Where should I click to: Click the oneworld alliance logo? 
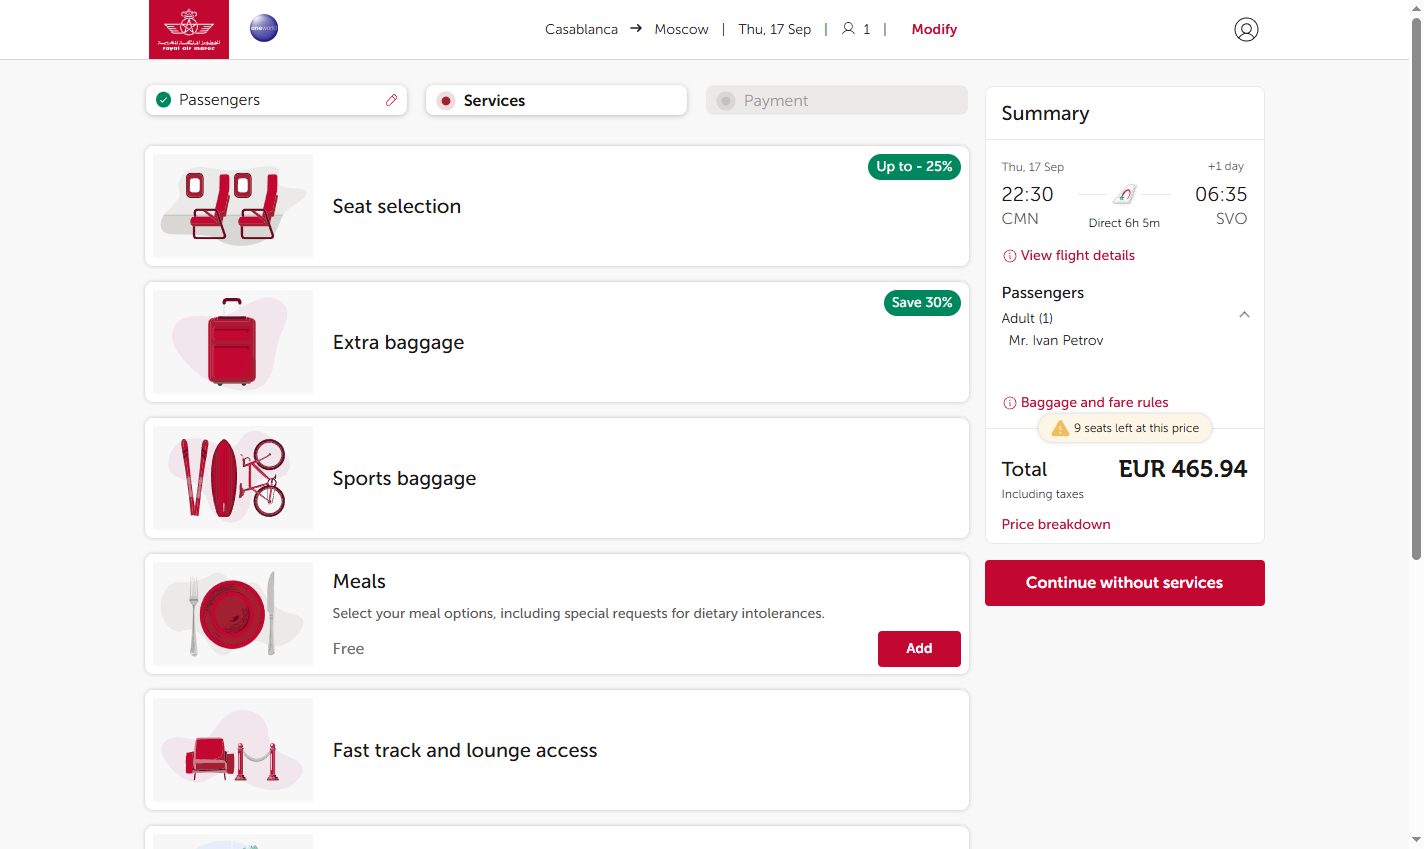(x=264, y=28)
